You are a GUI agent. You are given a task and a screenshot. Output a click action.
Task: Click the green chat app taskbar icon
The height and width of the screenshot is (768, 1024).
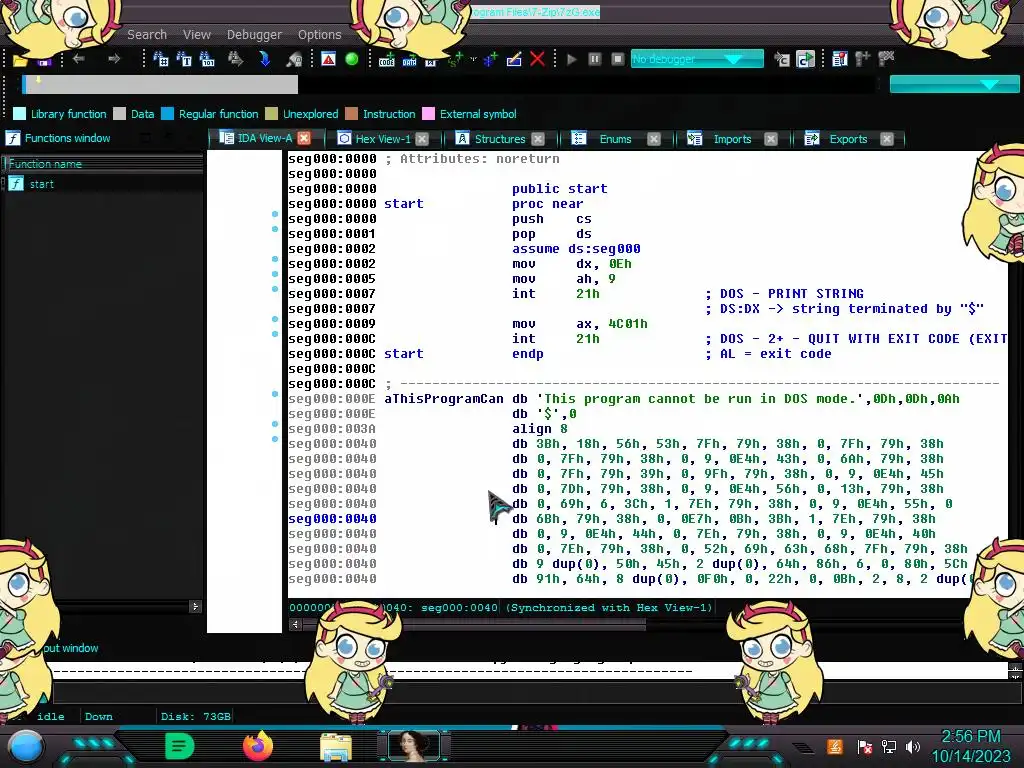(x=180, y=746)
